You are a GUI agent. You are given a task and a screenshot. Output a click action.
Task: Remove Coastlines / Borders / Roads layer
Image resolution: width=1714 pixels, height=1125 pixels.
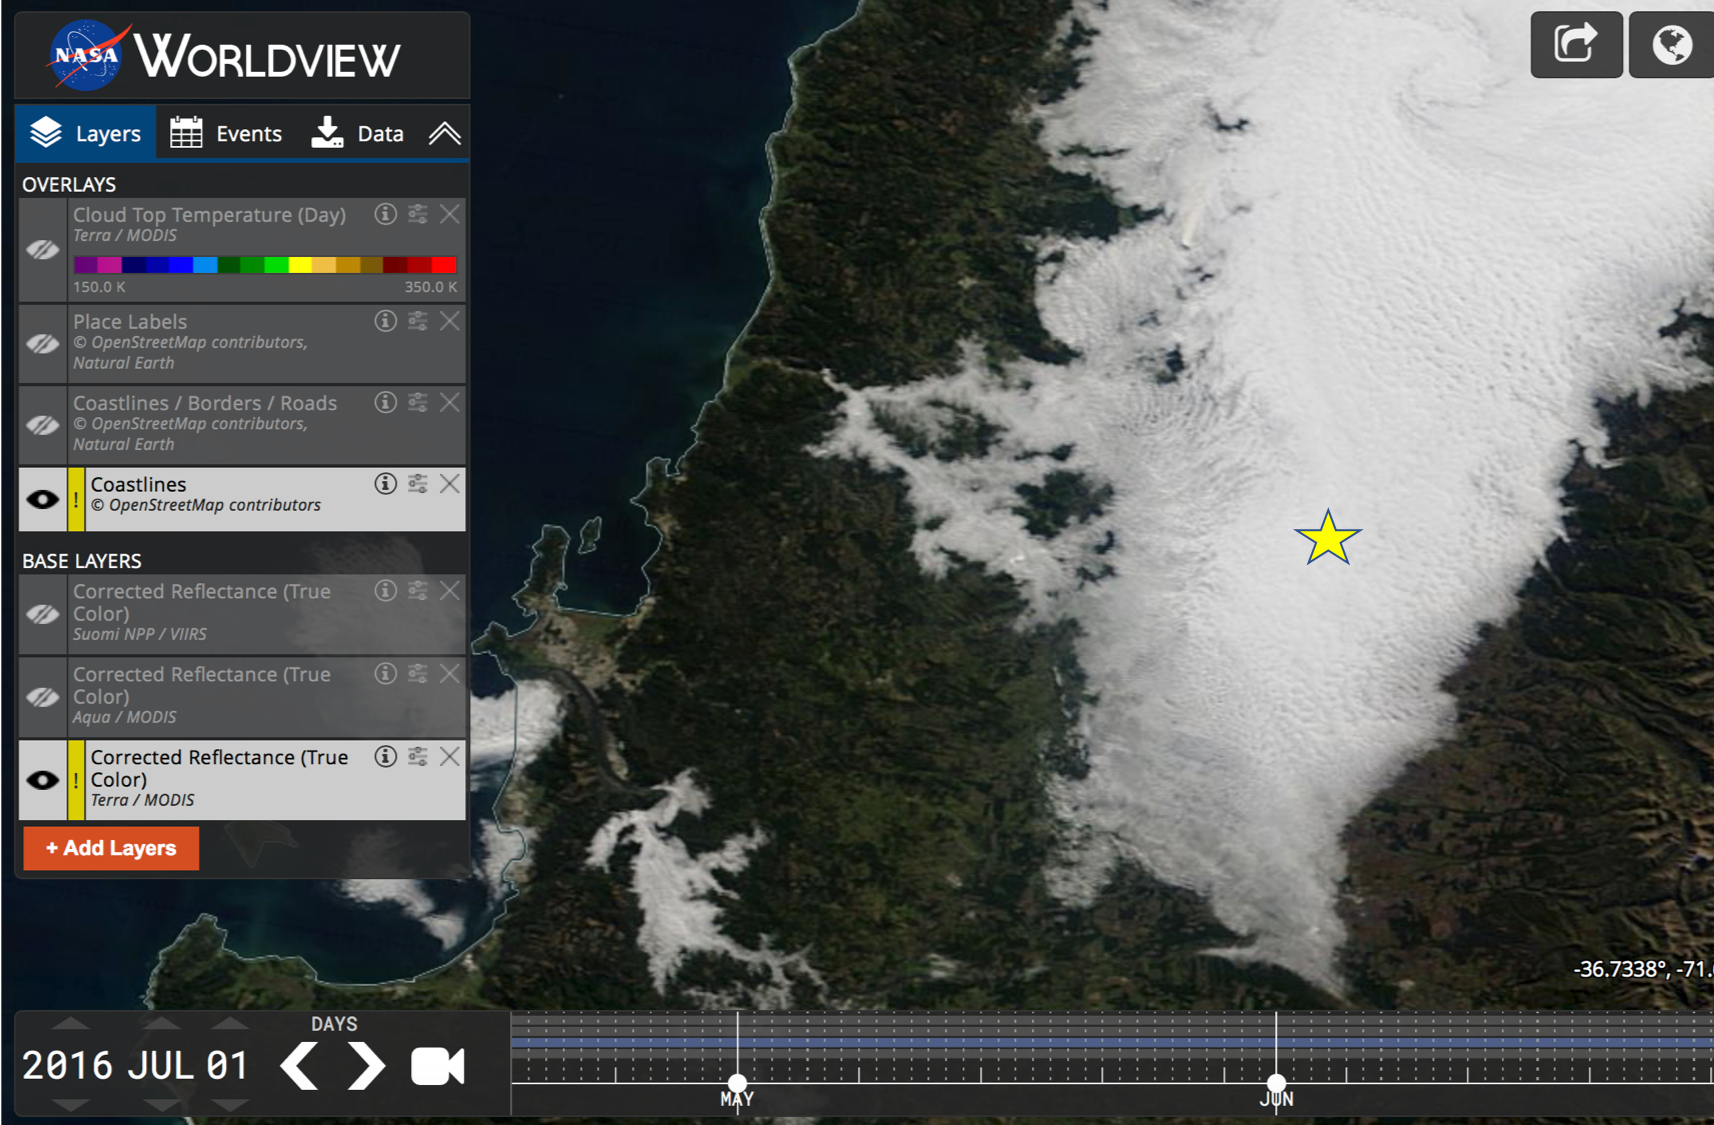(450, 402)
